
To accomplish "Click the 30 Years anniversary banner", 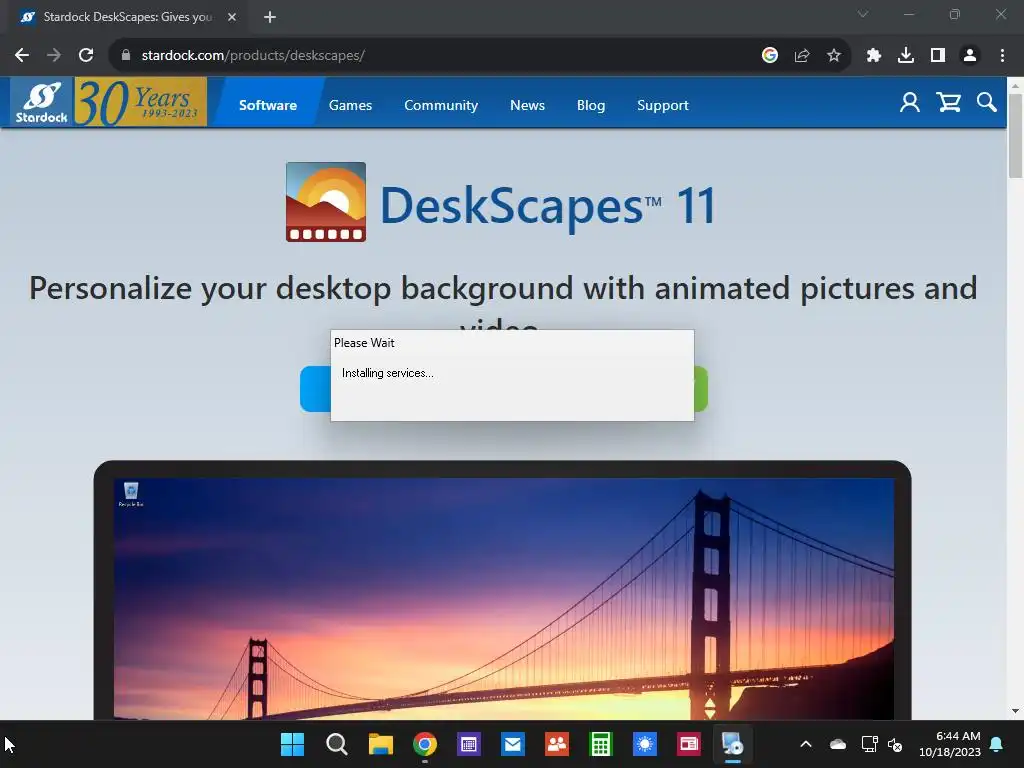I will tap(140, 102).
